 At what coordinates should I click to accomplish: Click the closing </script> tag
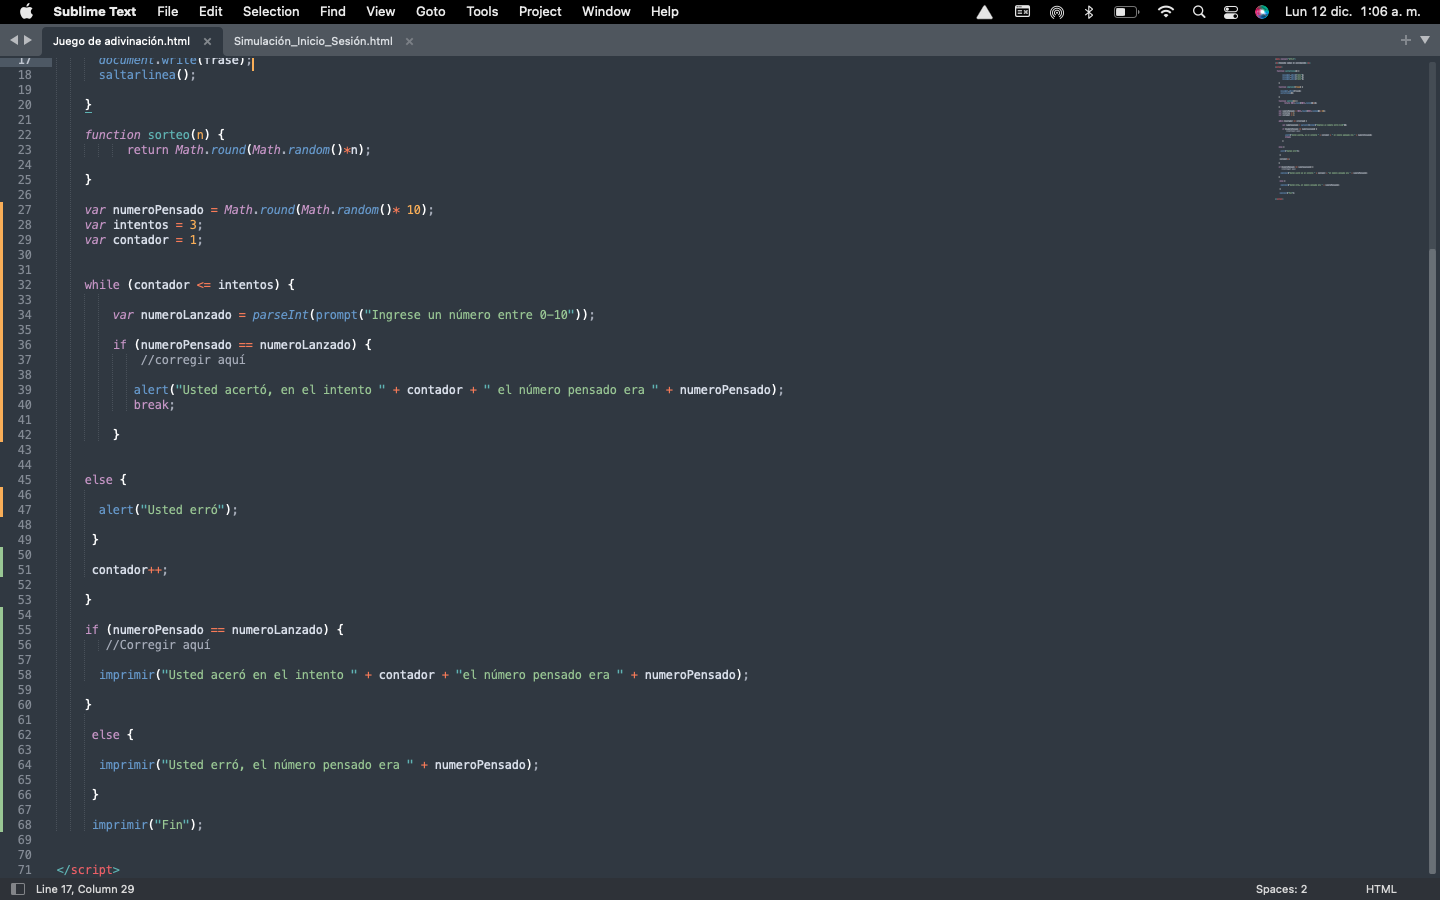coord(88,870)
